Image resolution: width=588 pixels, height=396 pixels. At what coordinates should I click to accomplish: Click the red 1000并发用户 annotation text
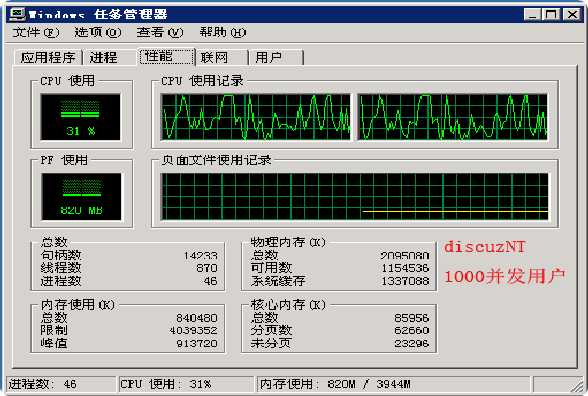pos(505,276)
